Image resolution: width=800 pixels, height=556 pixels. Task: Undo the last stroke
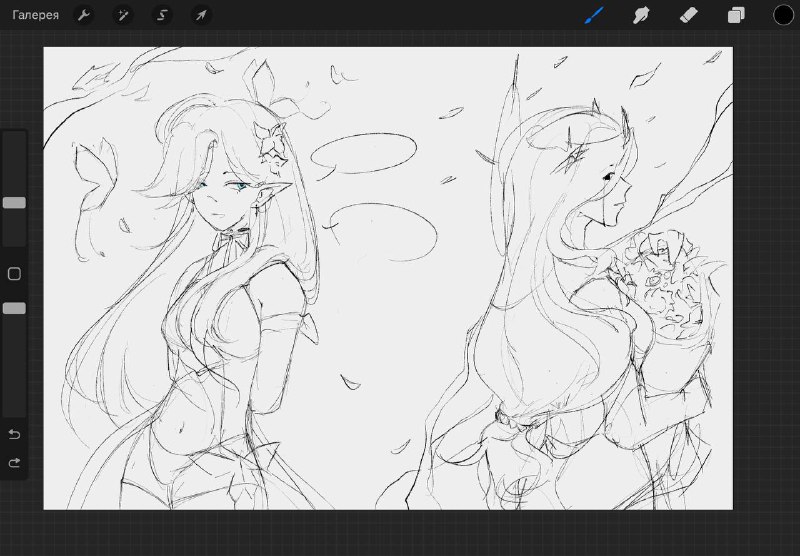pos(14,434)
